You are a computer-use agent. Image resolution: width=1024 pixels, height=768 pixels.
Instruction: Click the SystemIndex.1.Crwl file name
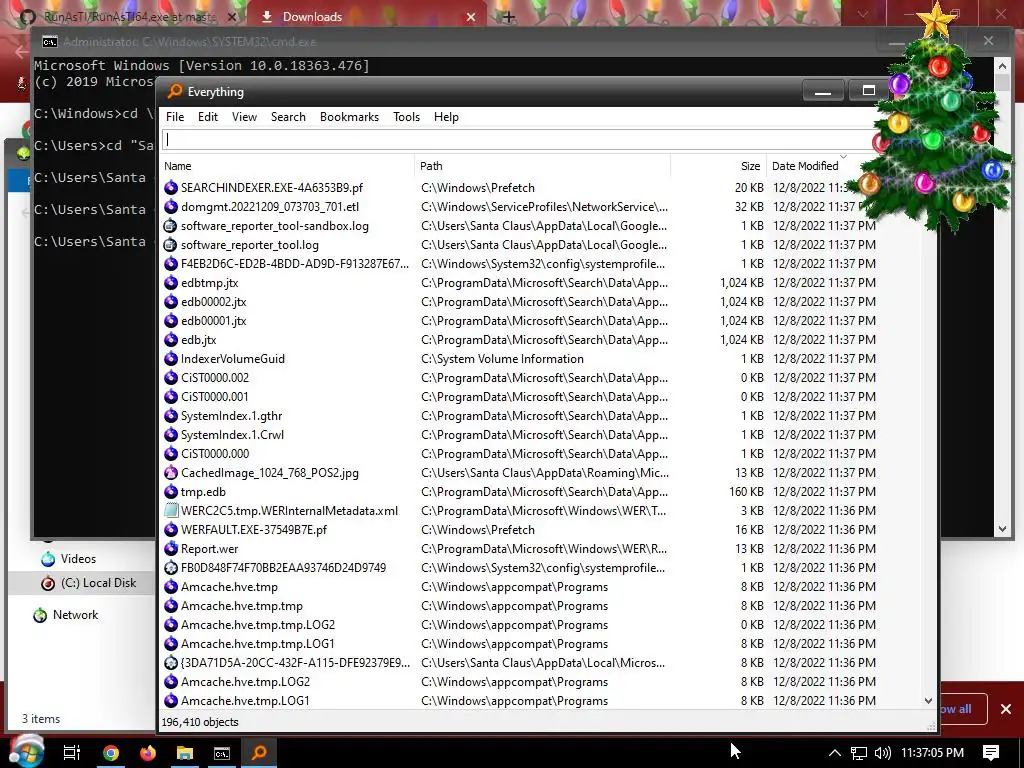[x=232, y=435]
